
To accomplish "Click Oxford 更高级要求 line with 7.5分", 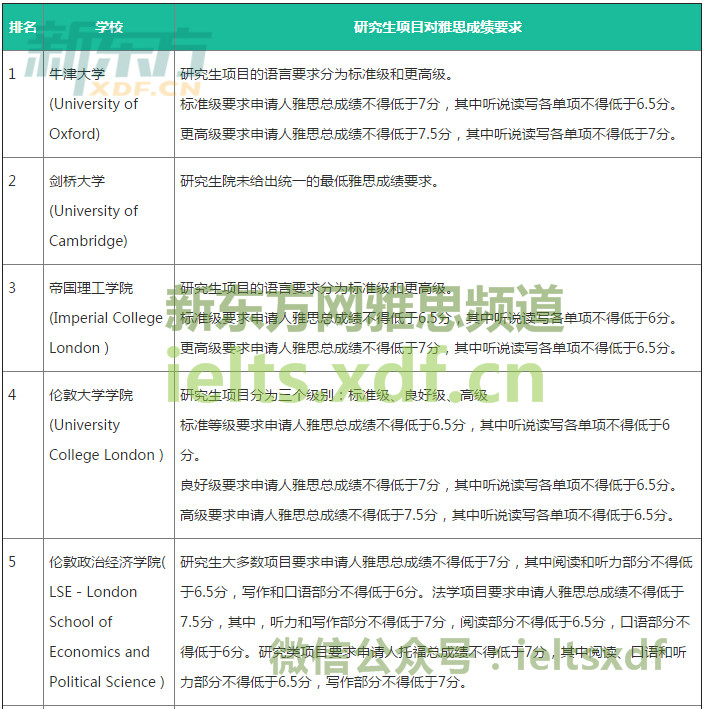I will 429,134.
